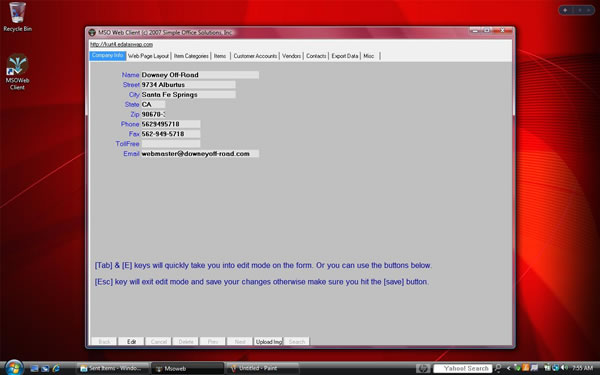
Task: Open the Item Categories tab
Action: (191, 56)
